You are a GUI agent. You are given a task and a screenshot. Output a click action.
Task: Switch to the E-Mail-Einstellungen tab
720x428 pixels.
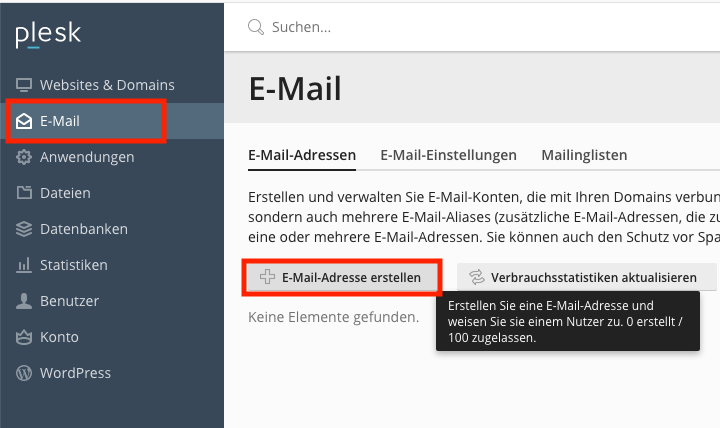pyautogui.click(x=448, y=155)
